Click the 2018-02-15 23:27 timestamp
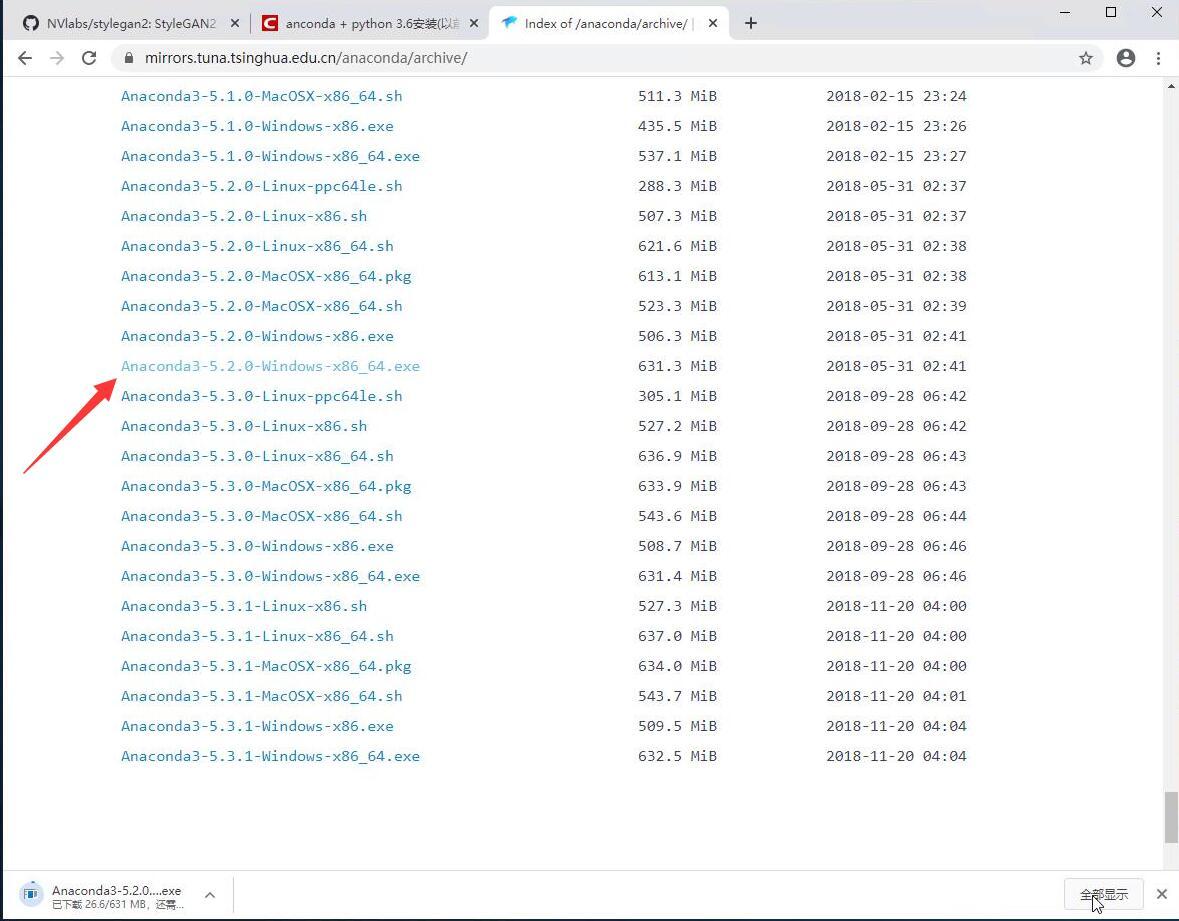This screenshot has height=921, width=1179. pos(896,156)
